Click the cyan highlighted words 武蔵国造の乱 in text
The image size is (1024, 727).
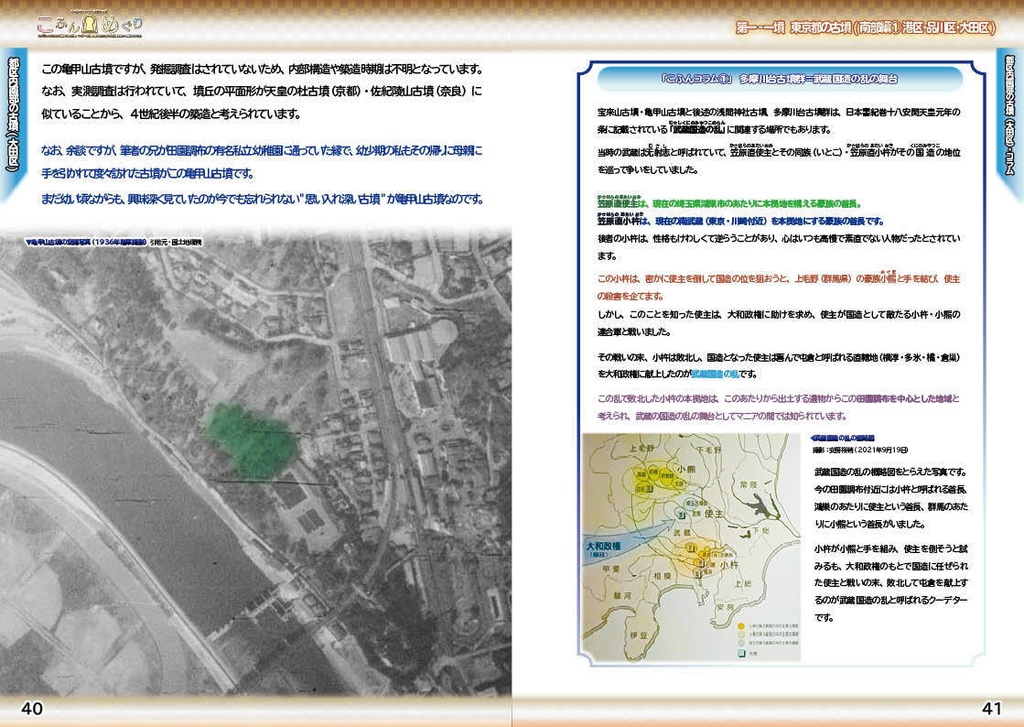(x=715, y=374)
